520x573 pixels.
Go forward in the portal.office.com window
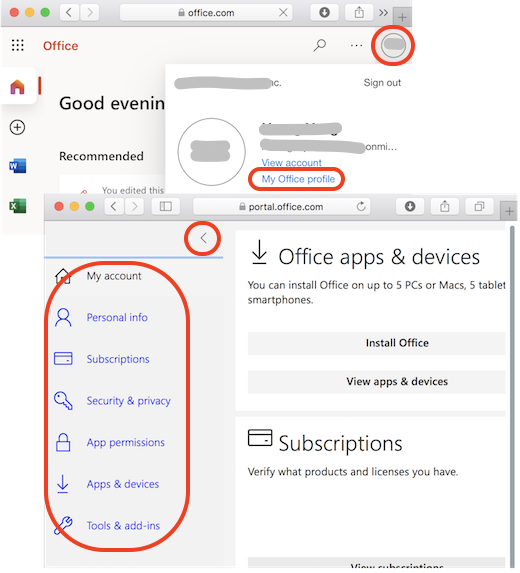134,207
